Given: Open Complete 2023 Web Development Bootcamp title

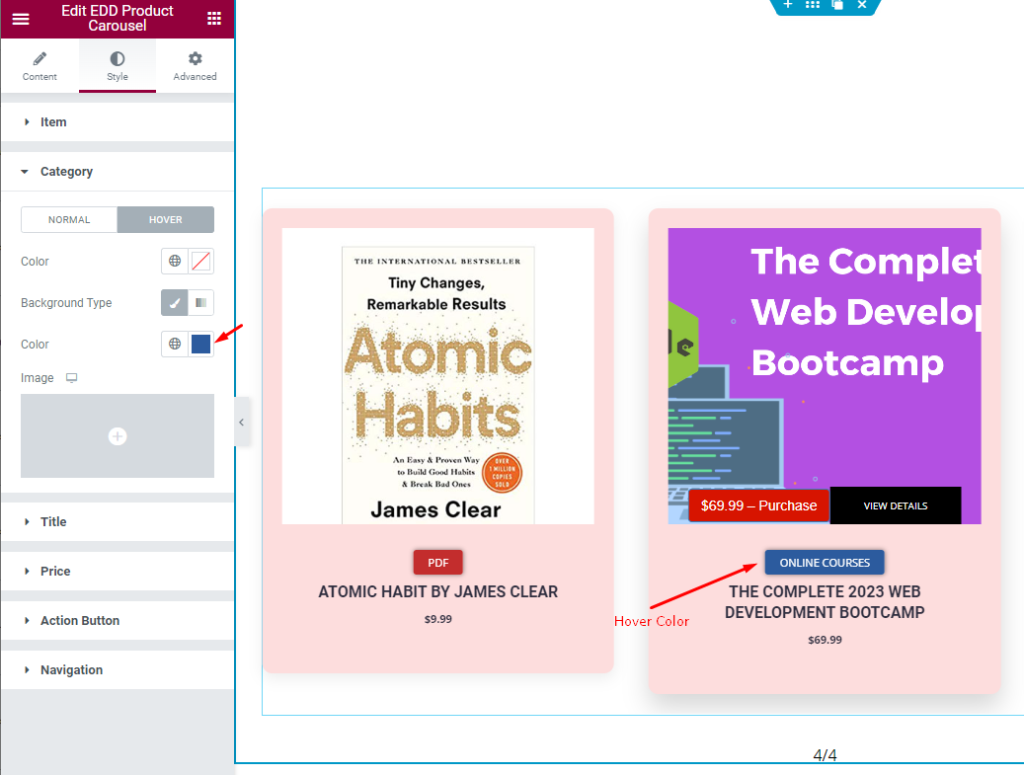Looking at the screenshot, I should pos(825,602).
